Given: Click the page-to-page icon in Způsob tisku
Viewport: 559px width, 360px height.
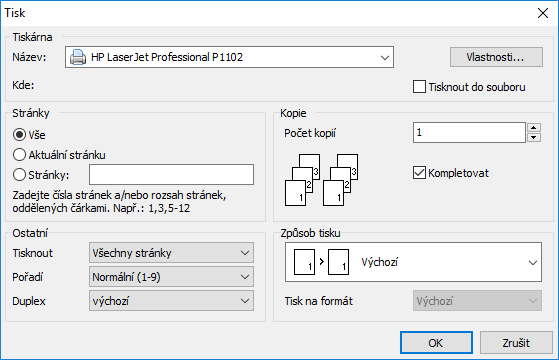Looking at the screenshot, I should (x=321, y=262).
